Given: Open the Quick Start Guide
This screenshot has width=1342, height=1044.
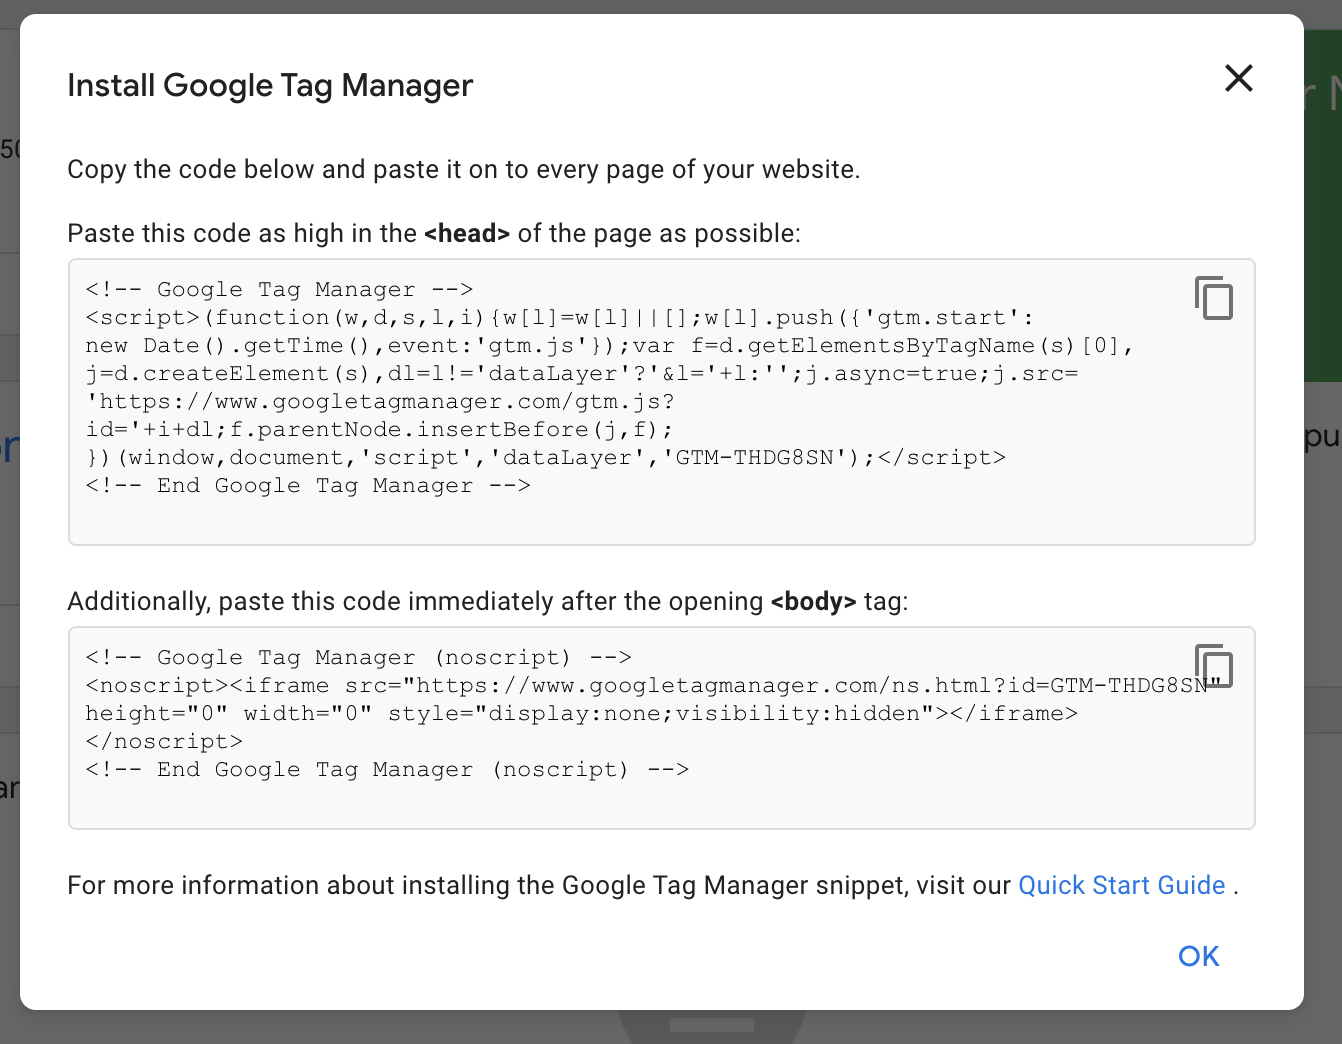Looking at the screenshot, I should pyautogui.click(x=1121, y=885).
